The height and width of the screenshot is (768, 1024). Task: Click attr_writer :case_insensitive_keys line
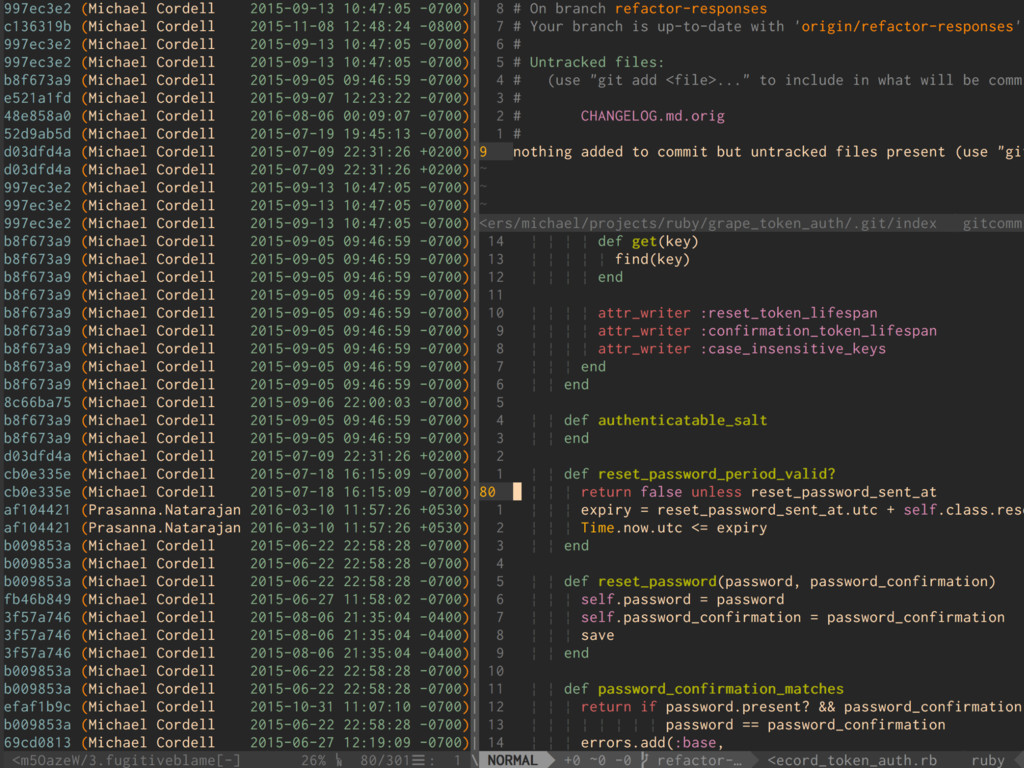coord(741,349)
